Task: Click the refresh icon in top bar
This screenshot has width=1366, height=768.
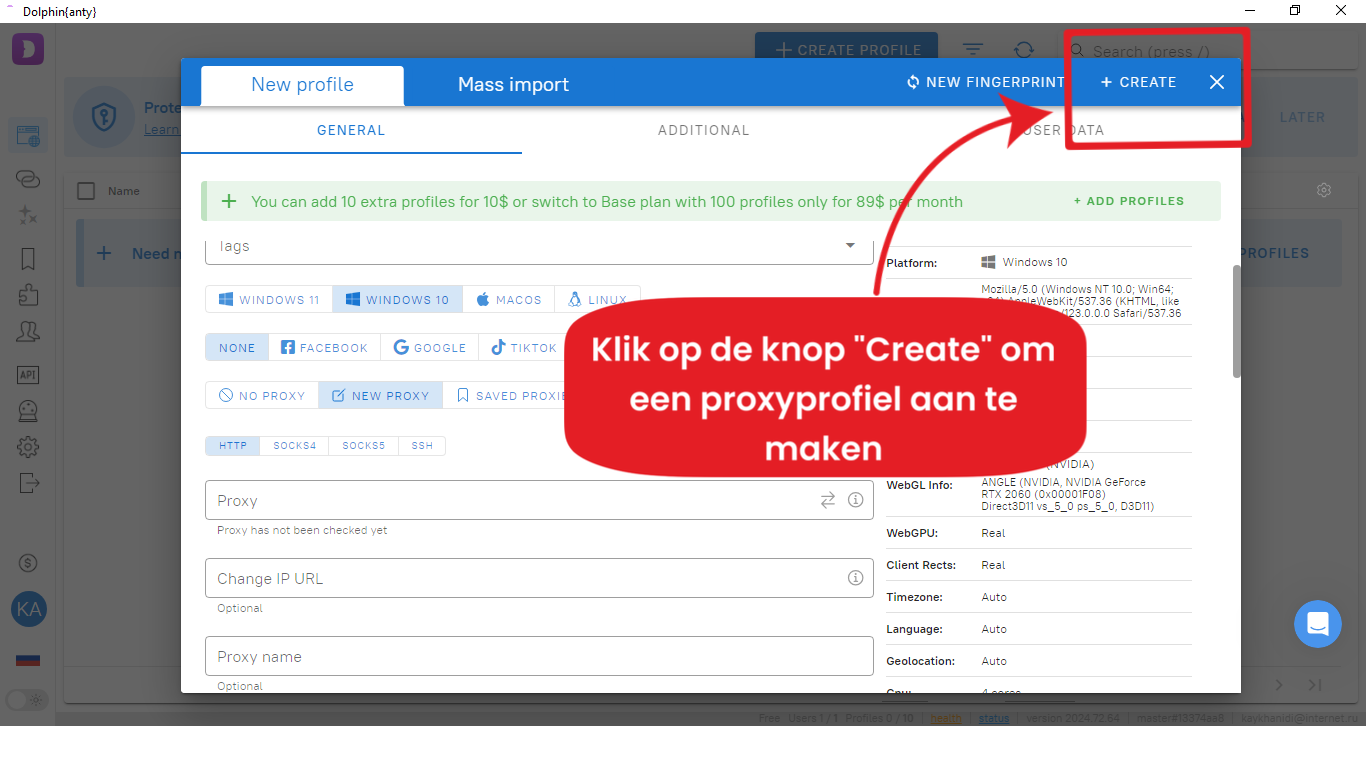Action: click(x=1024, y=49)
